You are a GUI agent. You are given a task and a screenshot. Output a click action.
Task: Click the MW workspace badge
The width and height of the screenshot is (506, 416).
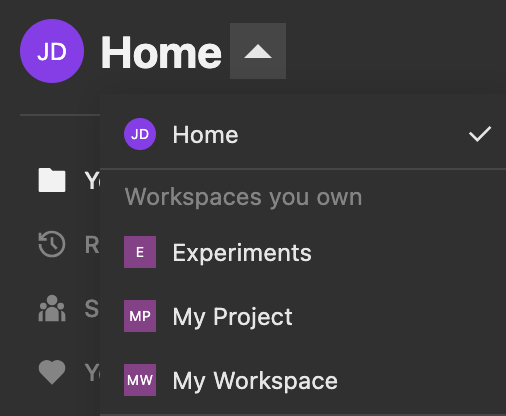click(x=140, y=380)
